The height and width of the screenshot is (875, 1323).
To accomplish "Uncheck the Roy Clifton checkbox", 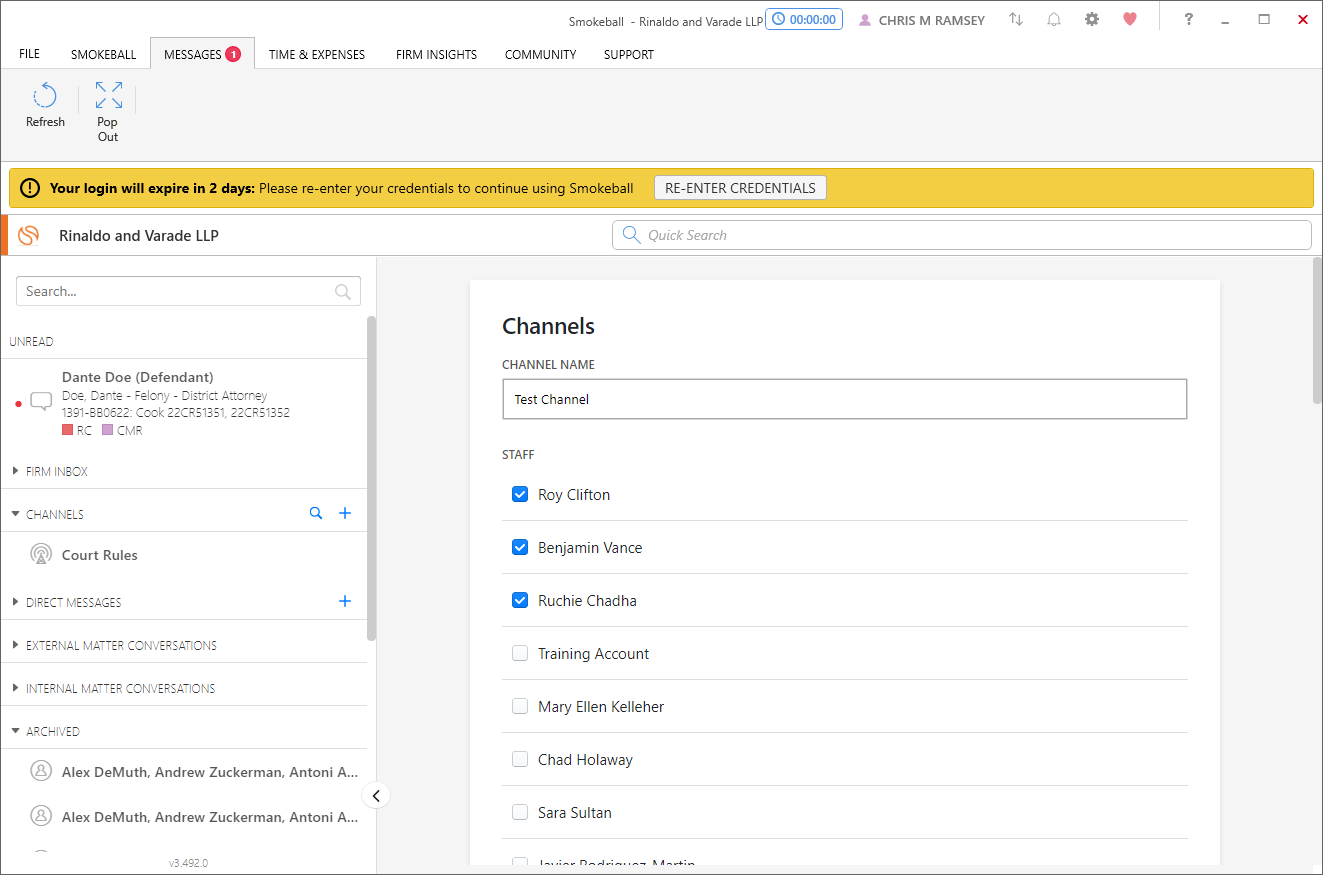I will pos(520,494).
